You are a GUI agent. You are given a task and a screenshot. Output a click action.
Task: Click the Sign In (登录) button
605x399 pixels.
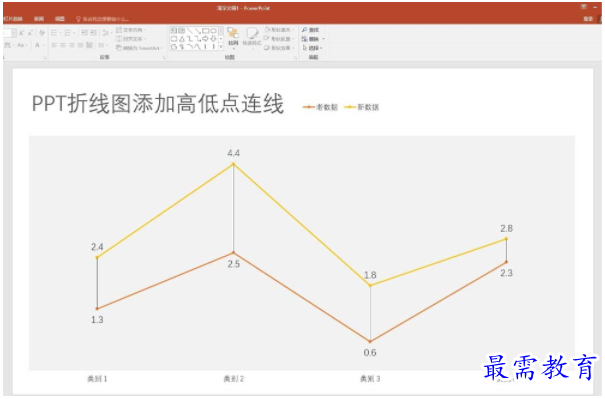click(588, 19)
